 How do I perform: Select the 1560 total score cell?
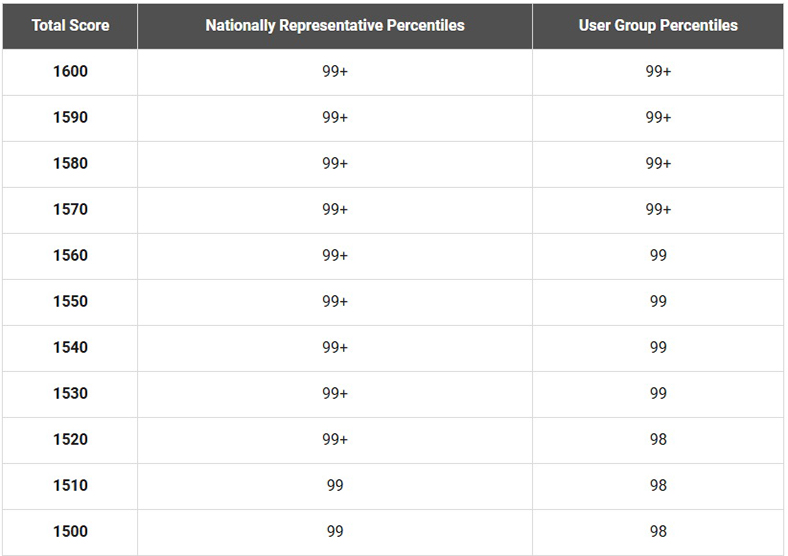click(70, 255)
